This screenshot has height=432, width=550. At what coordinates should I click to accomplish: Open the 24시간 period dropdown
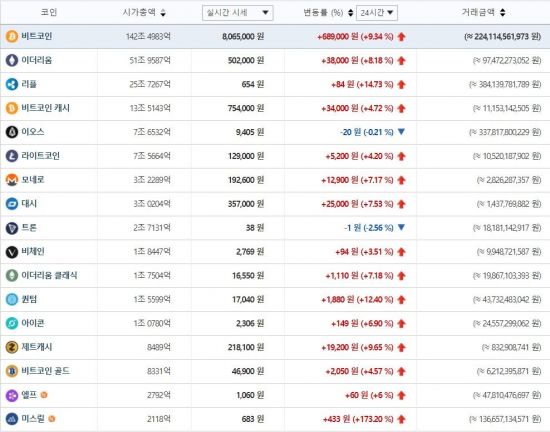(377, 13)
